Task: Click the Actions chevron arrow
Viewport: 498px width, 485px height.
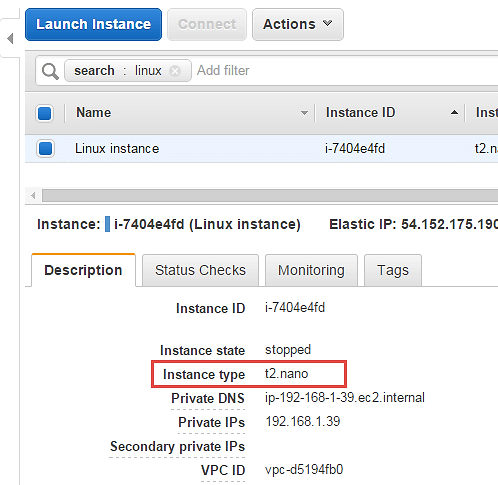Action: click(328, 23)
